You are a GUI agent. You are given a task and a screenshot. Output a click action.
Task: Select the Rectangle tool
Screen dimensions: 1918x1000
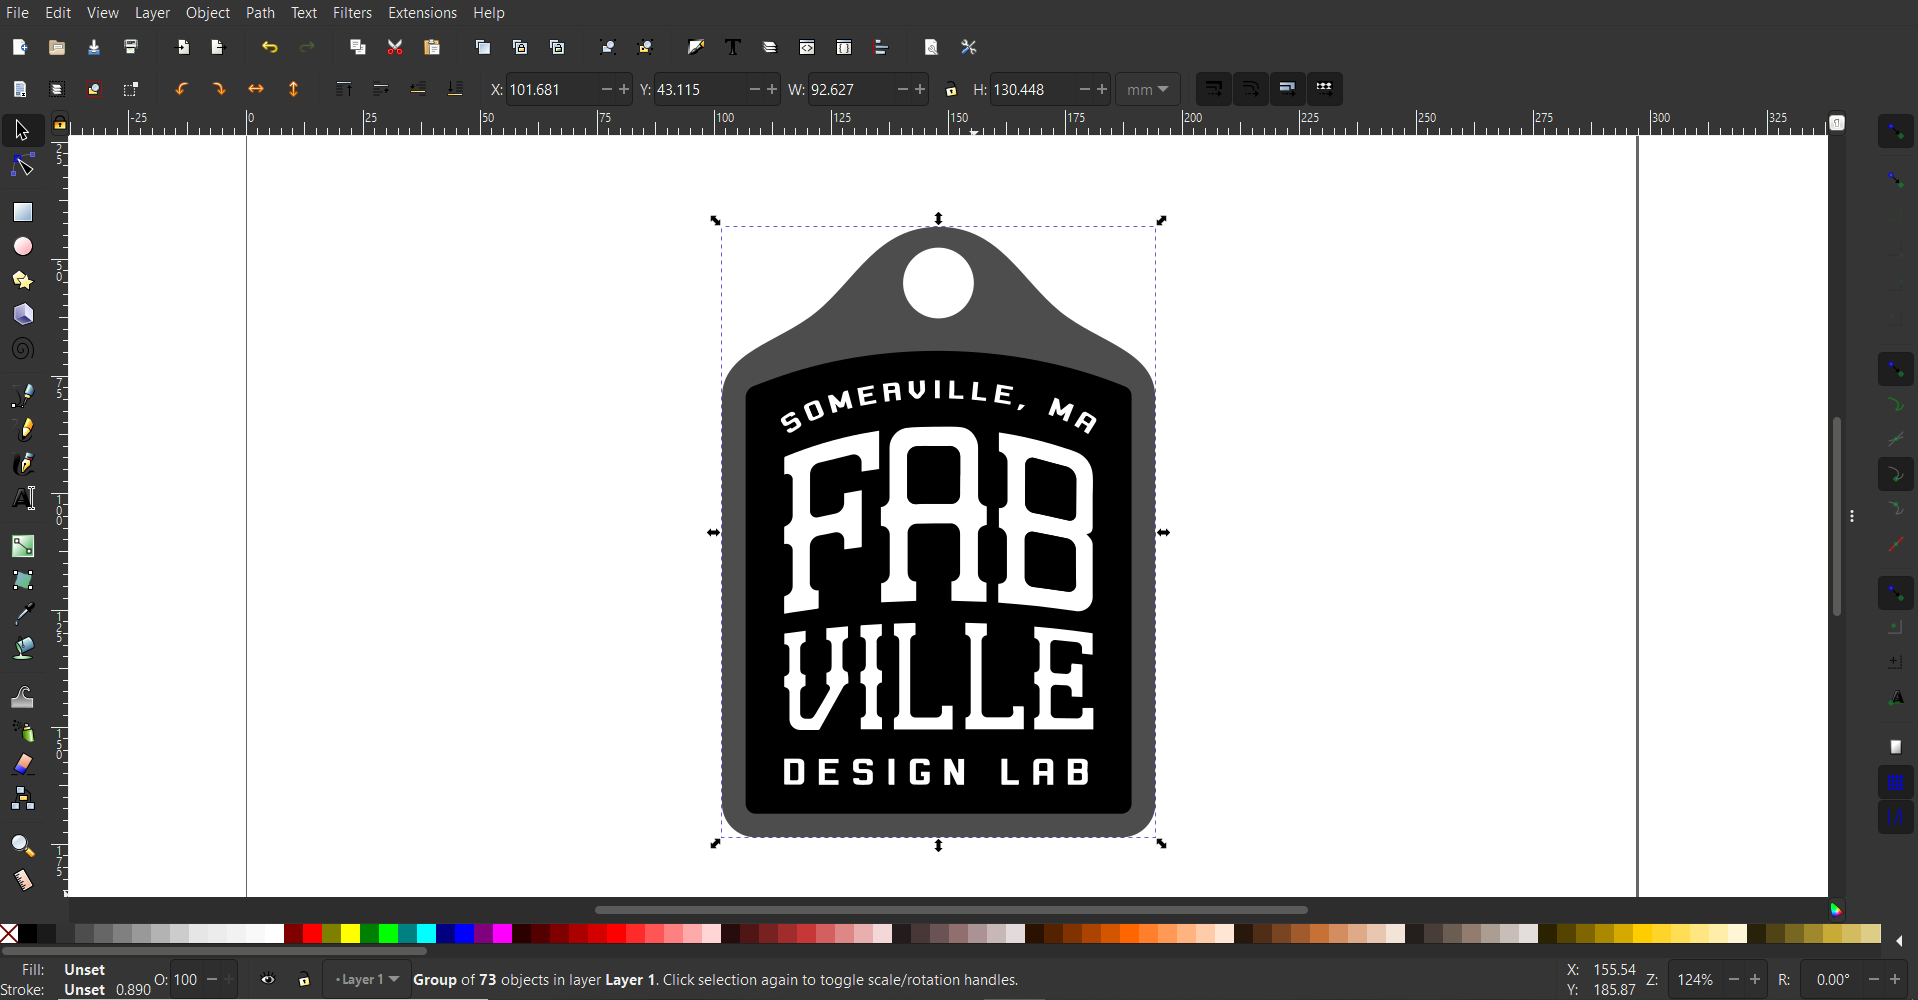tap(22, 213)
